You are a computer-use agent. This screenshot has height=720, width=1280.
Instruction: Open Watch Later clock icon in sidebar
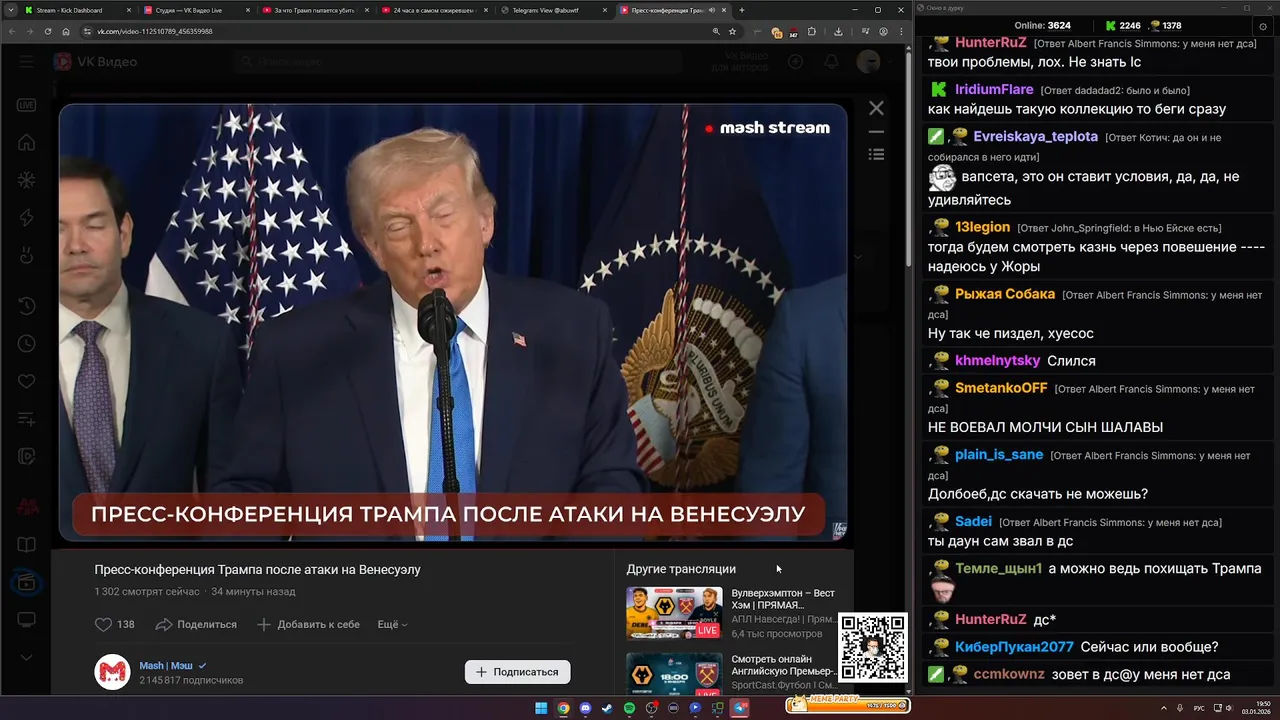coord(26,344)
